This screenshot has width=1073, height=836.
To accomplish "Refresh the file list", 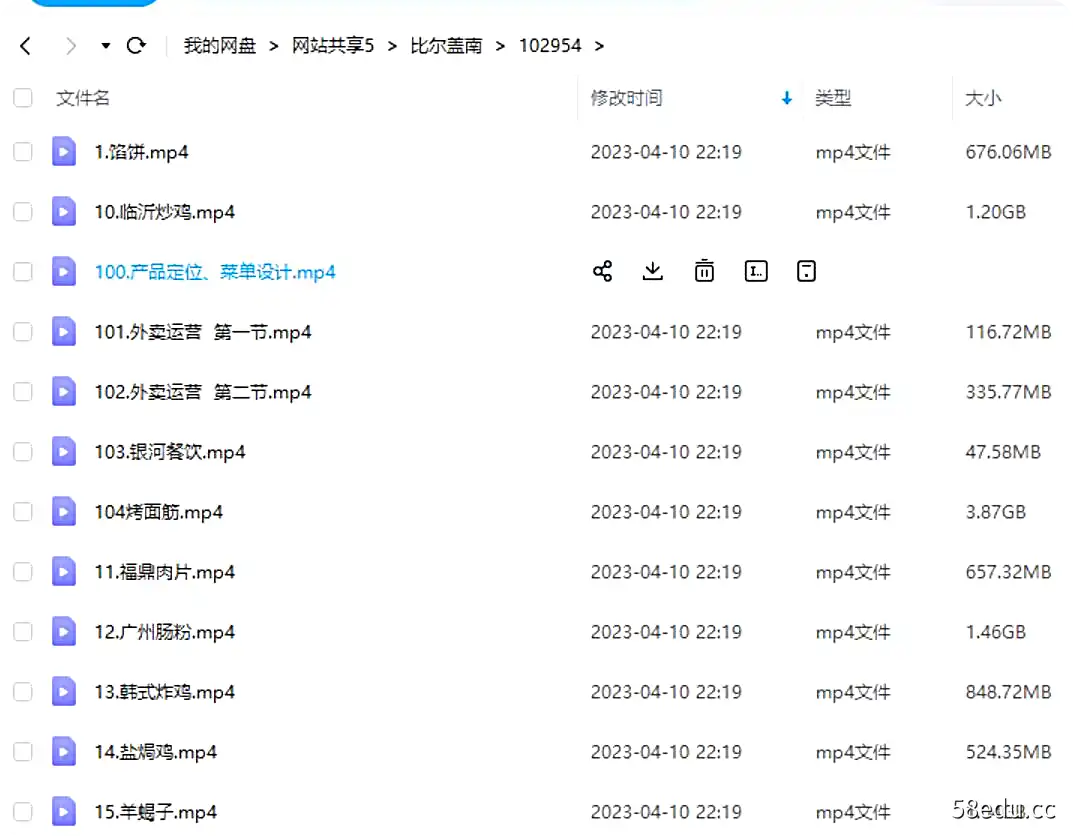I will 136,45.
